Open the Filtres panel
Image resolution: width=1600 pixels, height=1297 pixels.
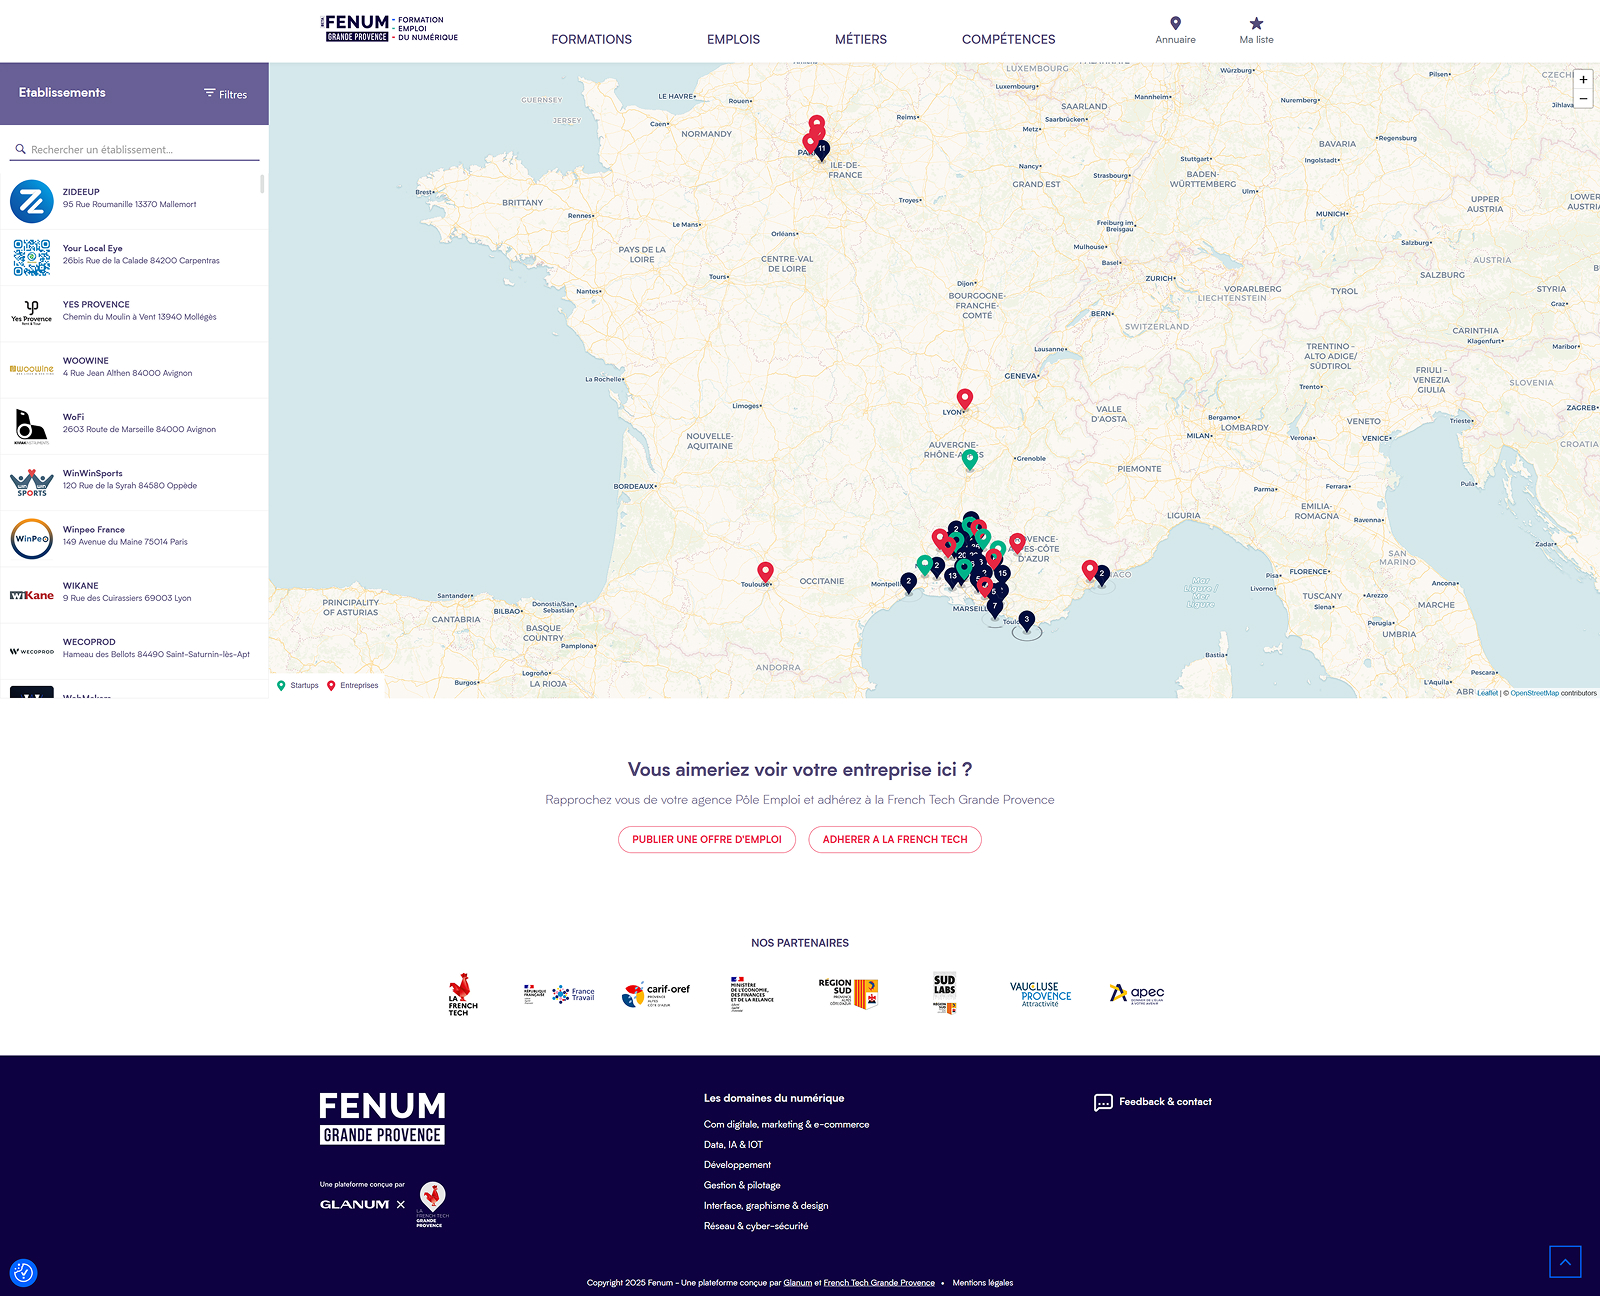pos(225,94)
